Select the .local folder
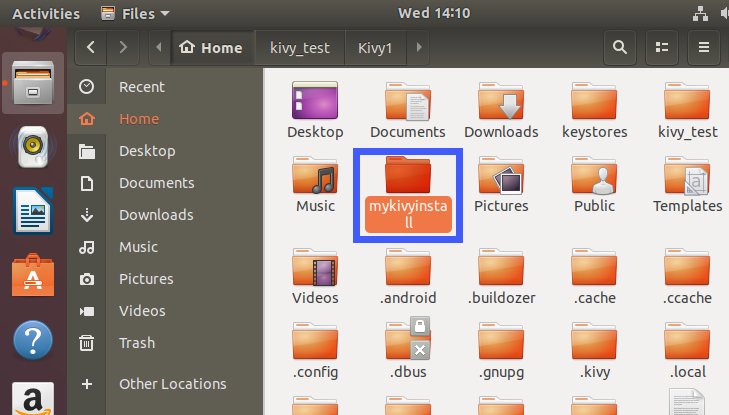This screenshot has width=729, height=415. (x=688, y=350)
